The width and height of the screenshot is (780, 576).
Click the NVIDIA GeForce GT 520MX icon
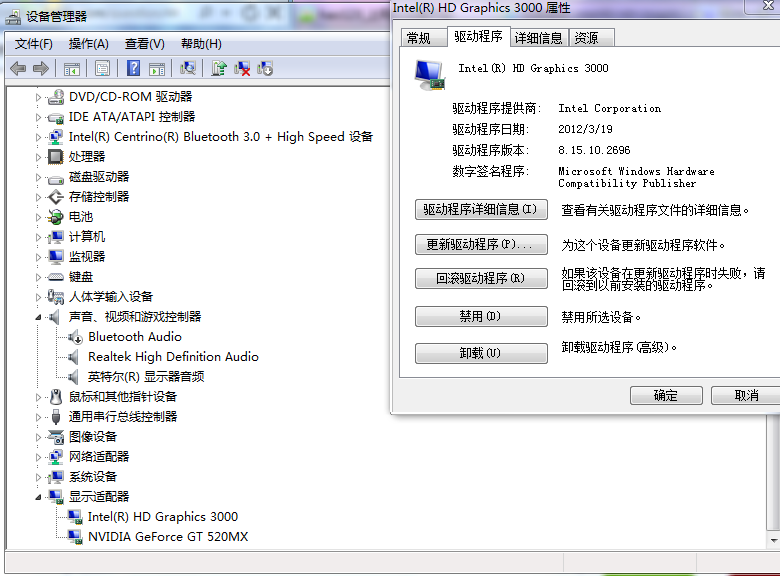(x=75, y=537)
